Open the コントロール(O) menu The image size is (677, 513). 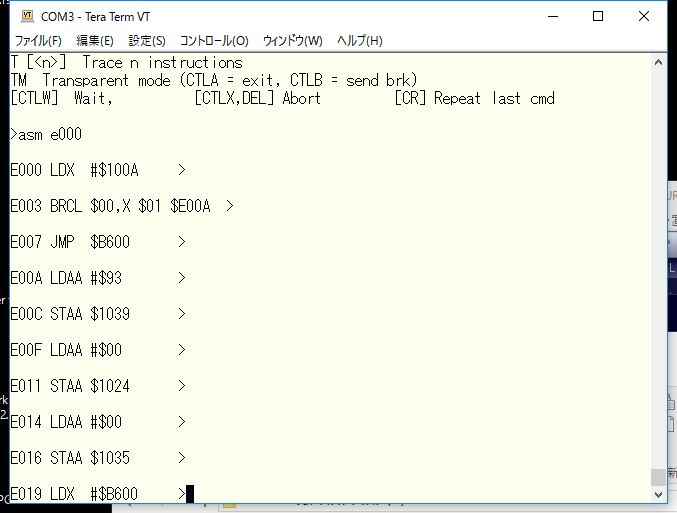click(214, 41)
